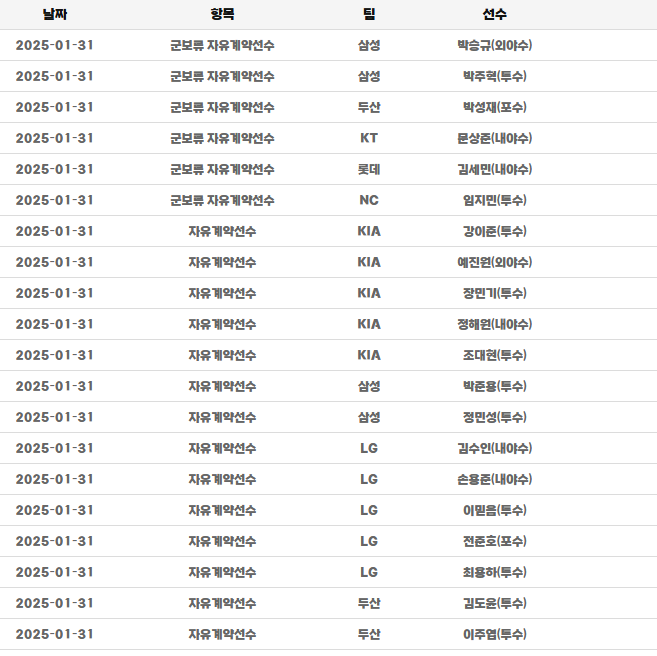The width and height of the screenshot is (657, 656).
Task: Click 자유계약선수 in 예진원 row
Action: click(x=222, y=262)
